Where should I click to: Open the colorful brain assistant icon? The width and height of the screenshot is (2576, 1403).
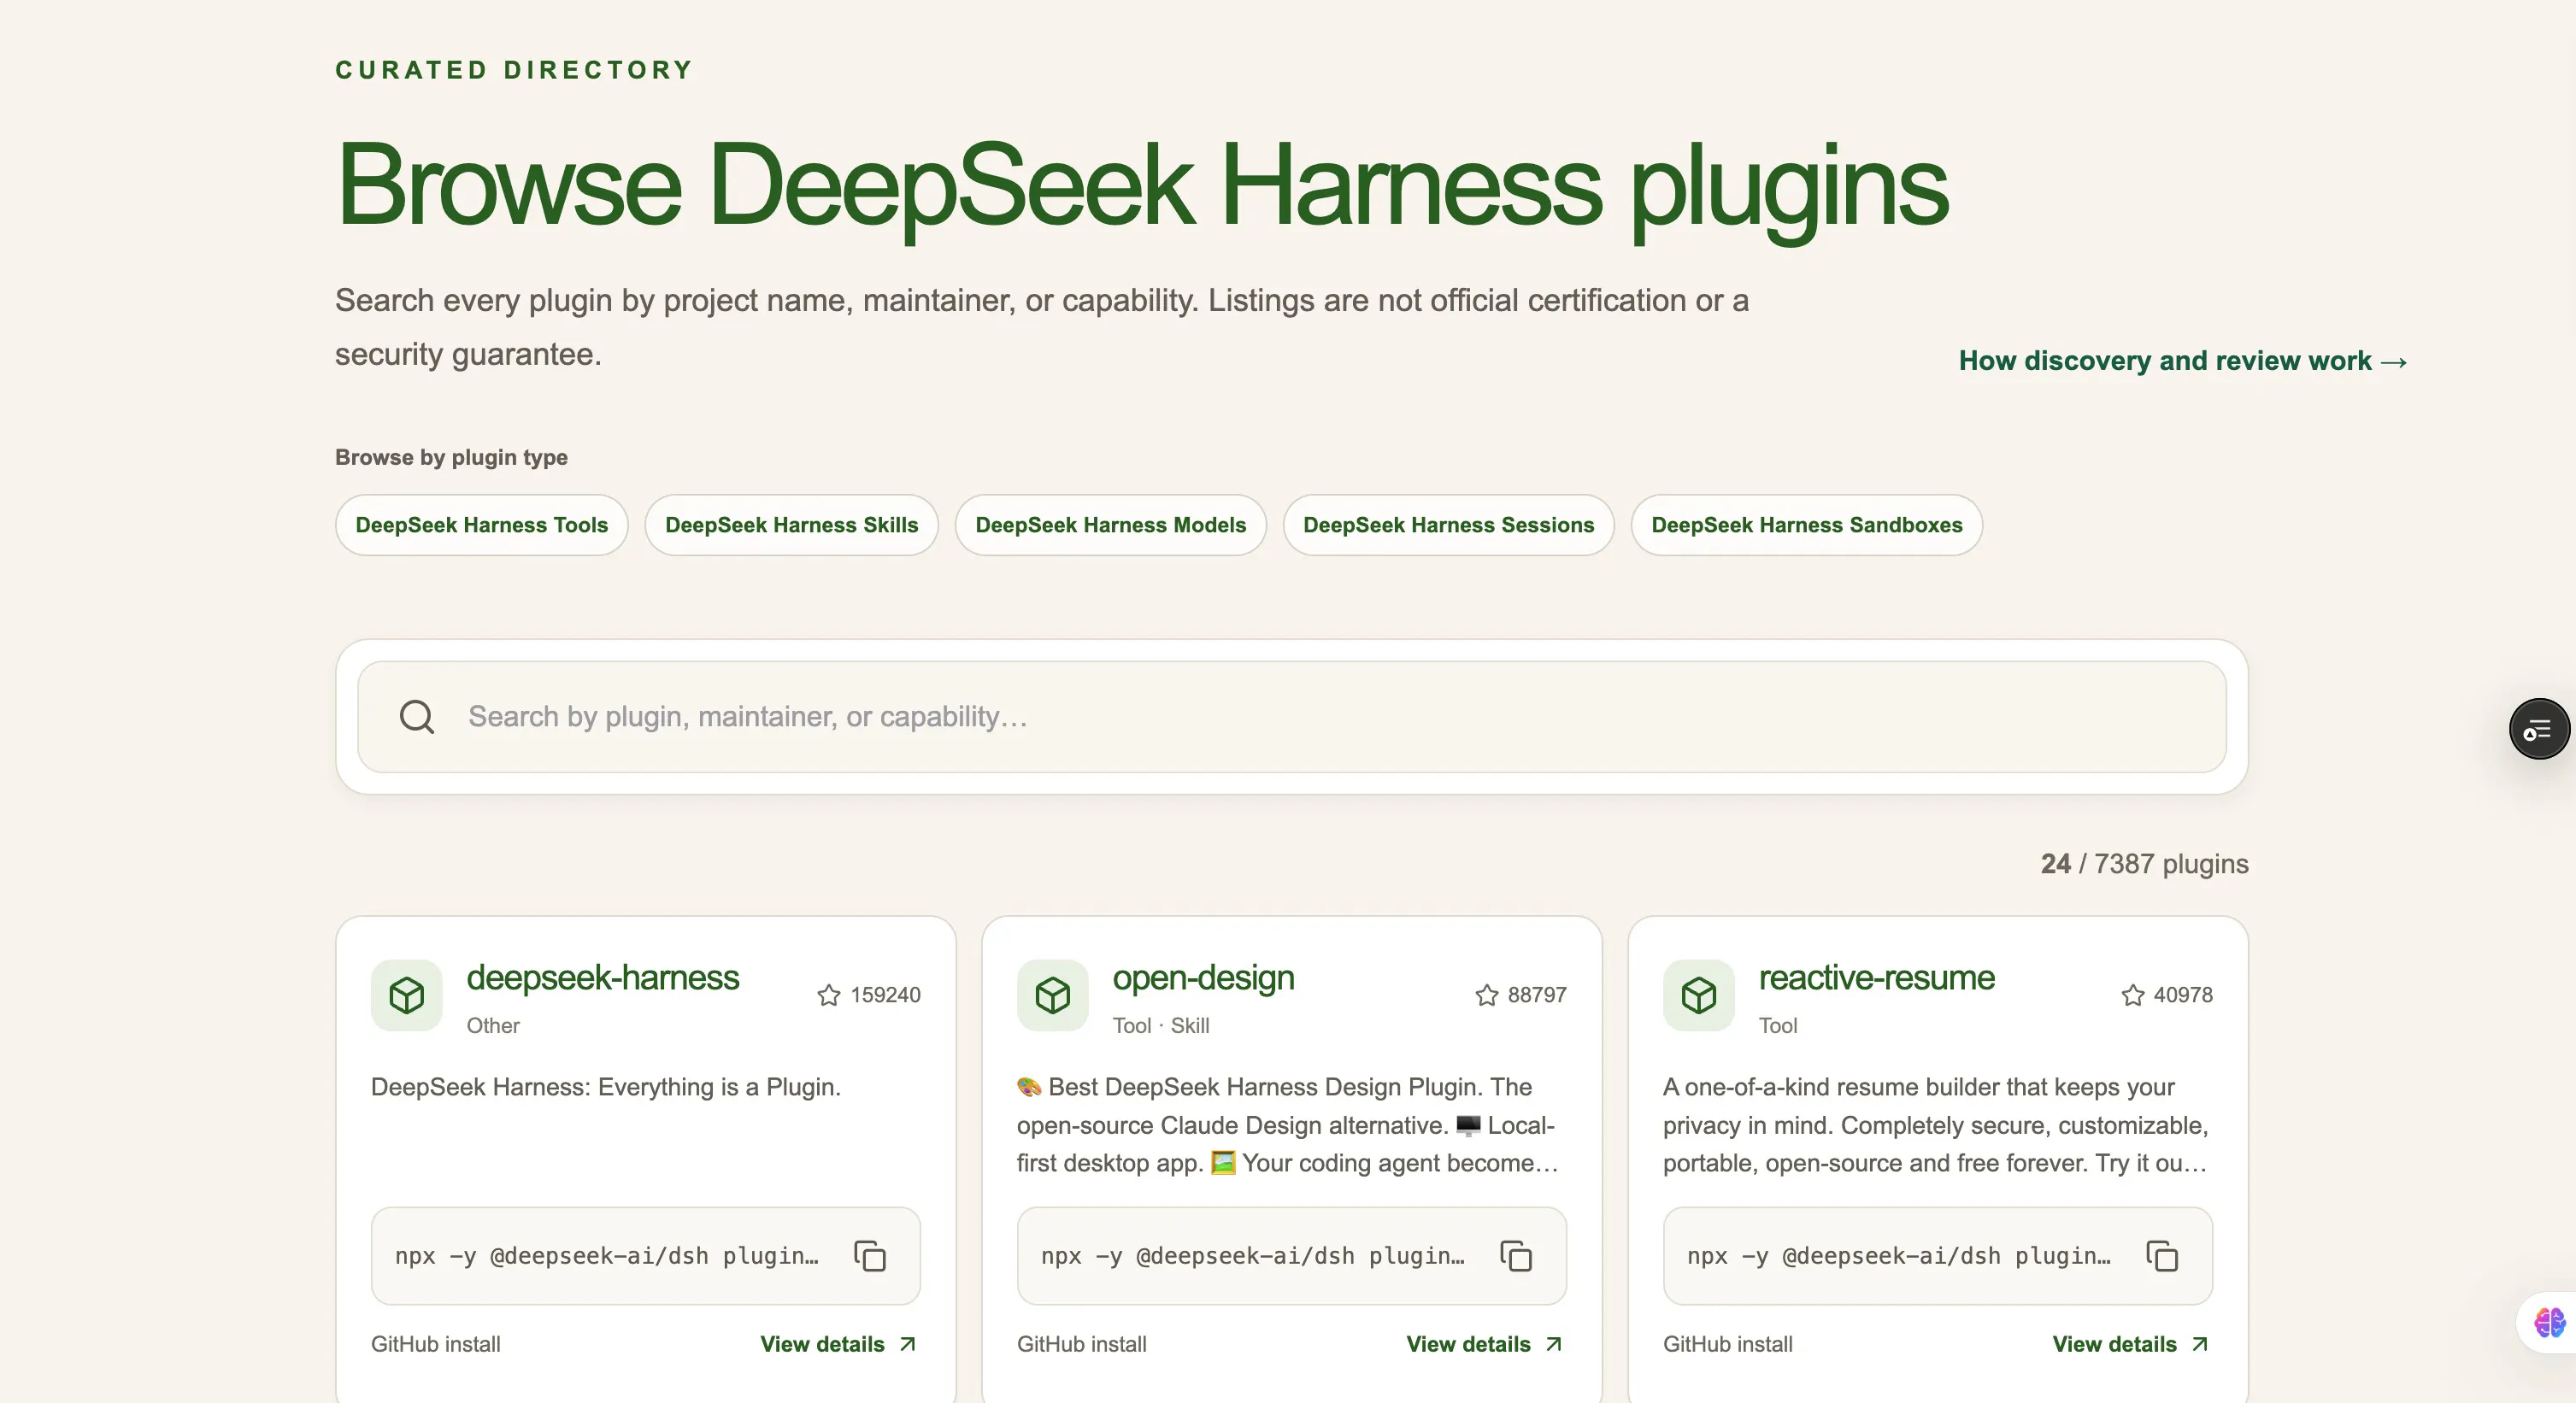tap(2549, 1322)
